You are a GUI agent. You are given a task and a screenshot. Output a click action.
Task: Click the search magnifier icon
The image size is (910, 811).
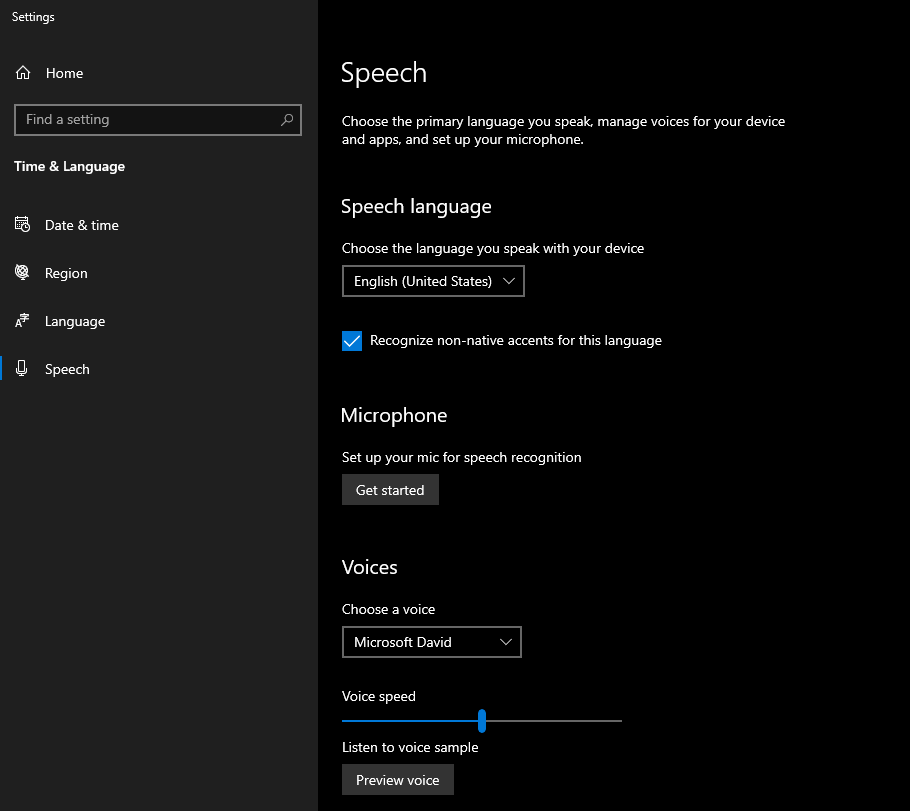point(287,120)
